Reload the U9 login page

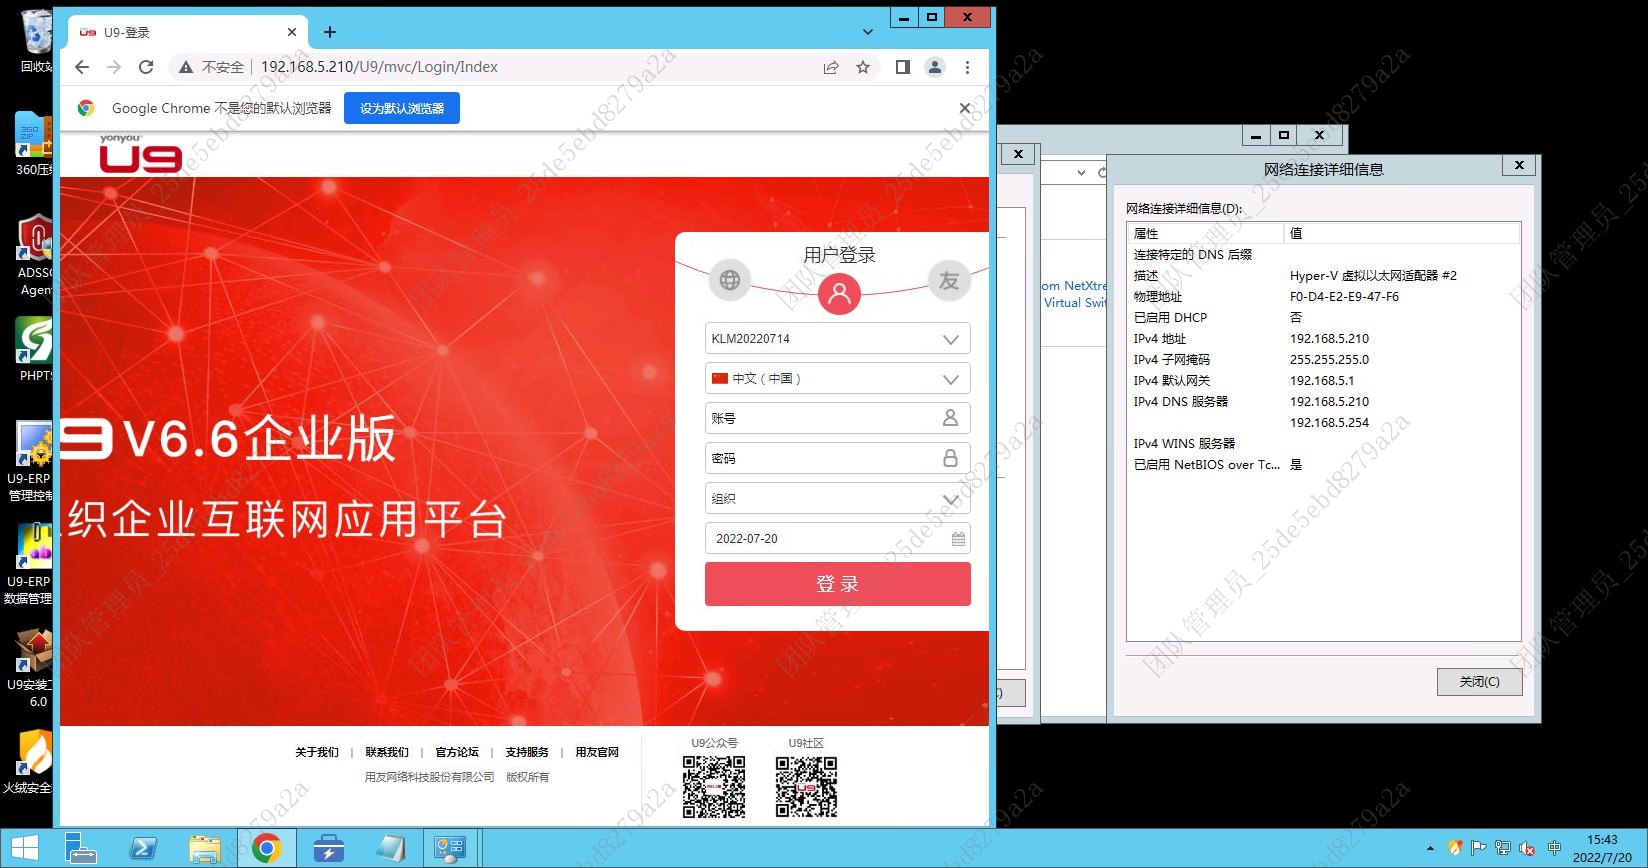pos(146,67)
